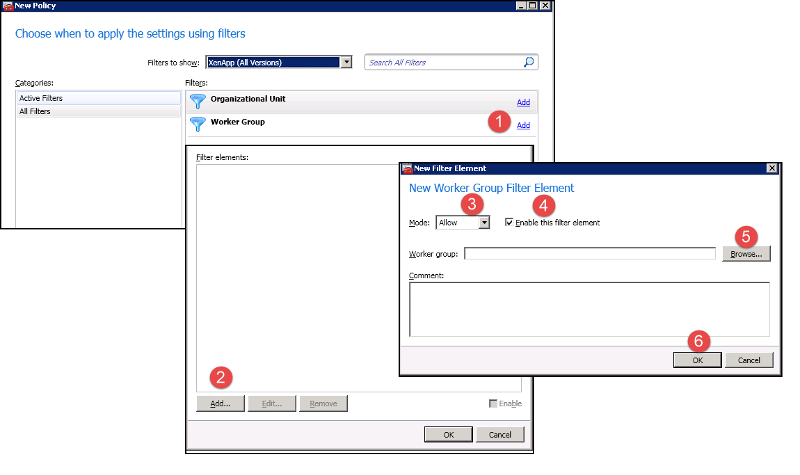Open the Mode Allow dropdown
The image size is (800, 475).
tap(484, 222)
